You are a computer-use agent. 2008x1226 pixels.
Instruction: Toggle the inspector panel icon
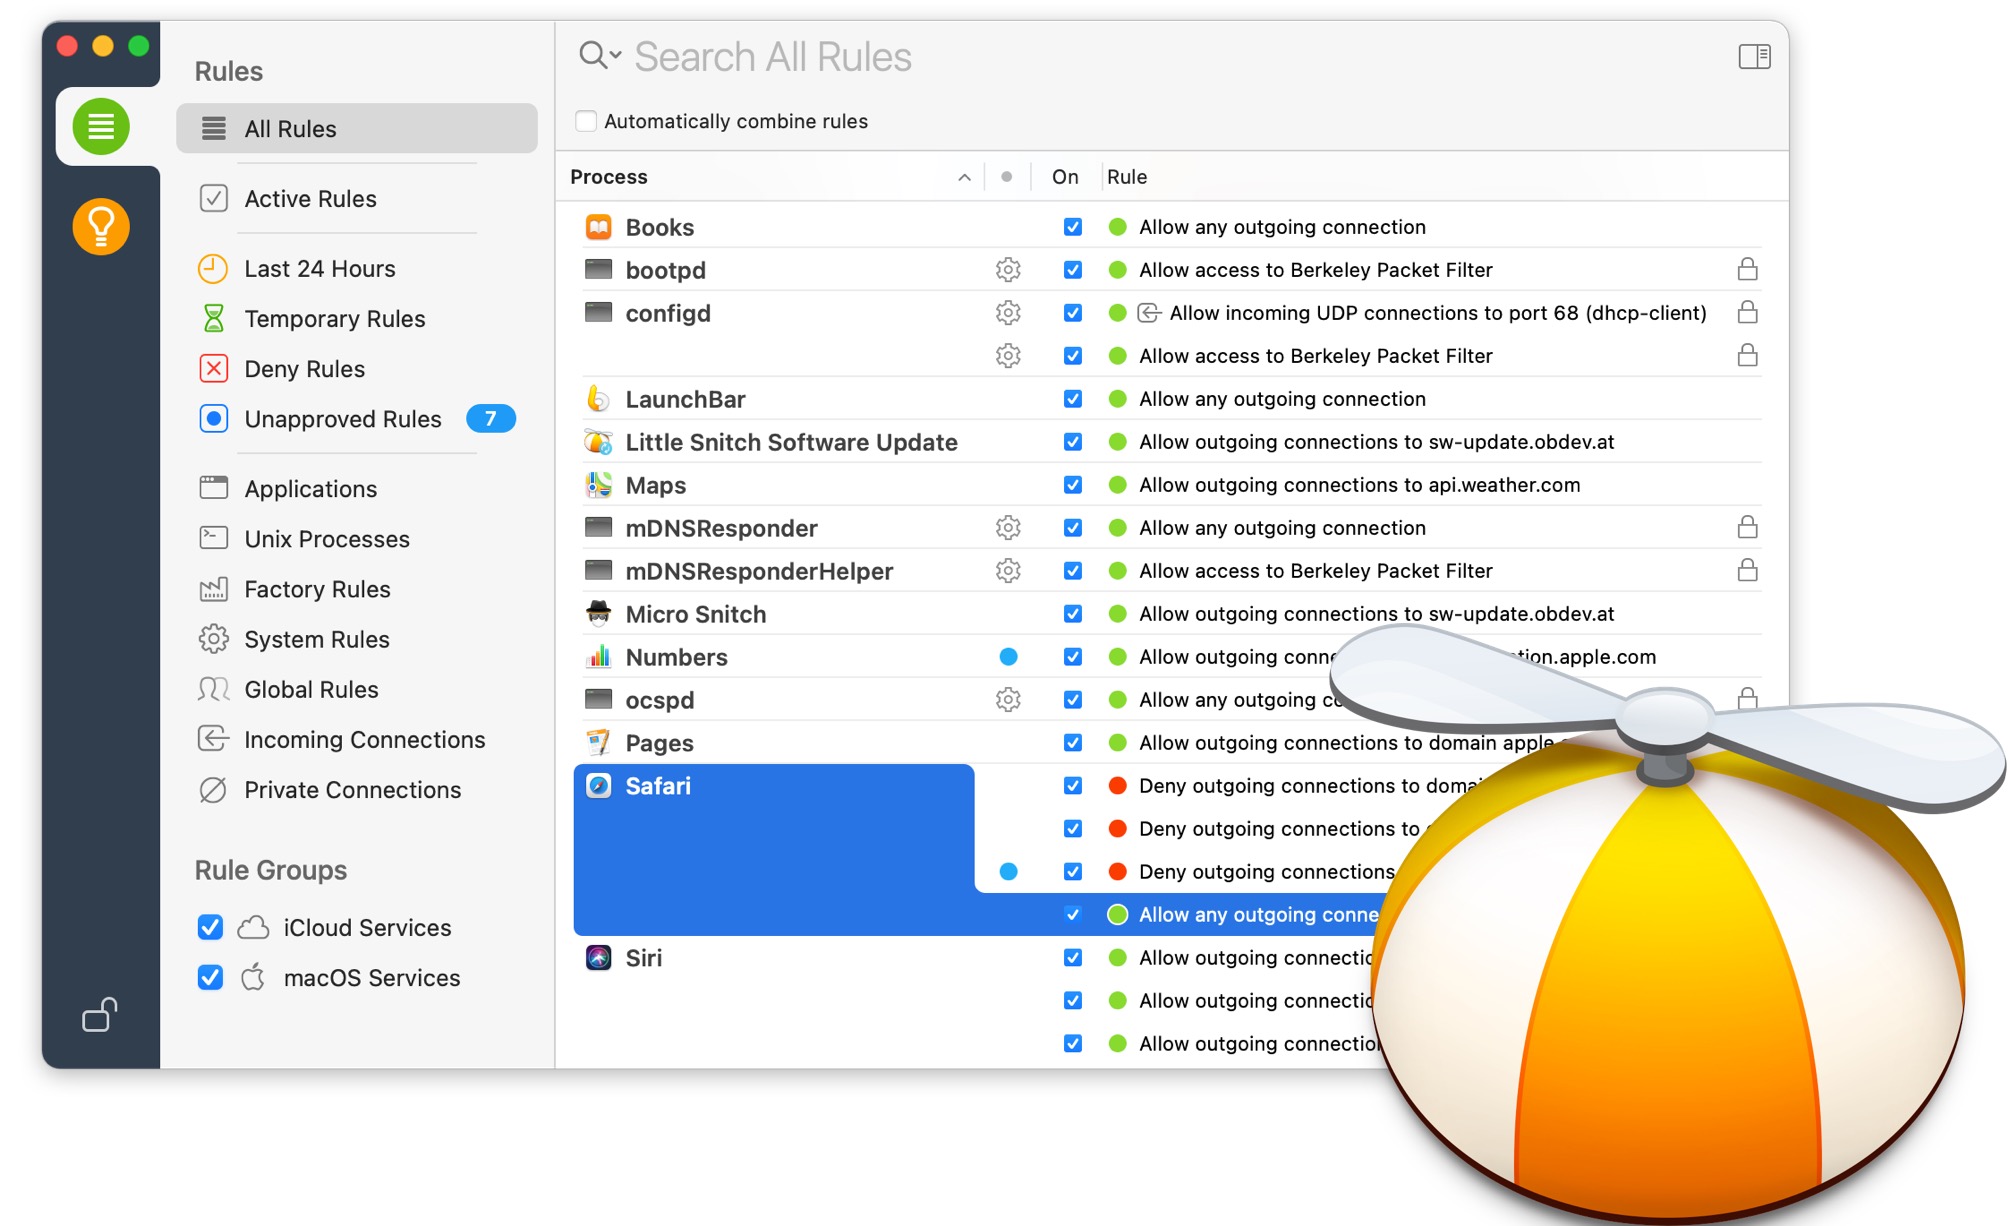point(1754,57)
